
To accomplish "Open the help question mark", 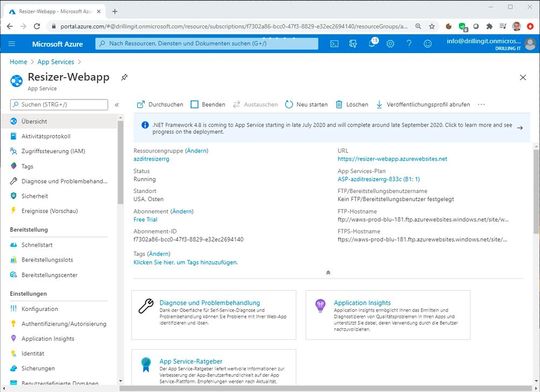I will click(409, 44).
